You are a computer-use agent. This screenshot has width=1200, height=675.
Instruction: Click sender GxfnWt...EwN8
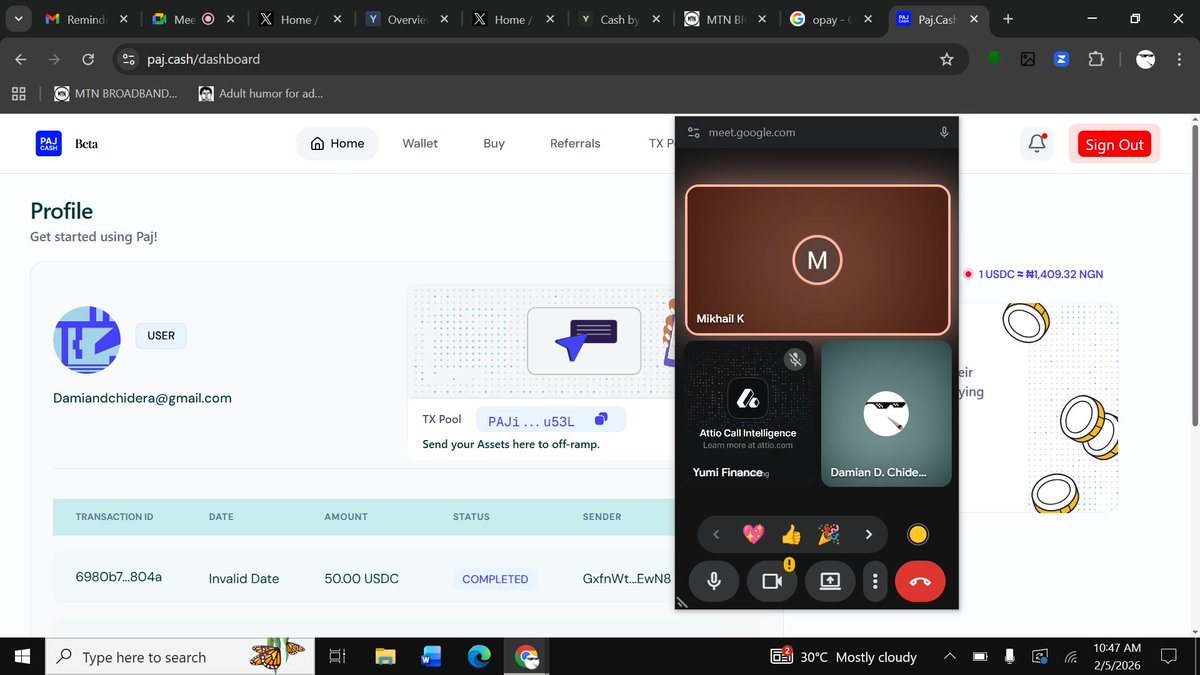[627, 578]
